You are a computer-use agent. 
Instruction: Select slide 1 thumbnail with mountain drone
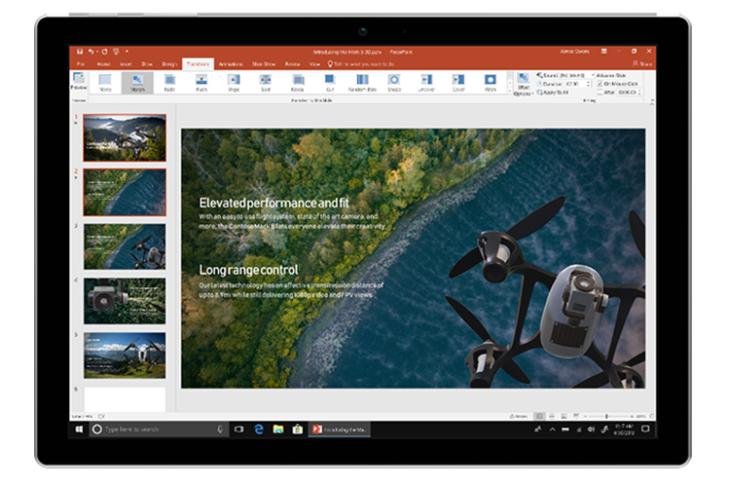tap(124, 138)
